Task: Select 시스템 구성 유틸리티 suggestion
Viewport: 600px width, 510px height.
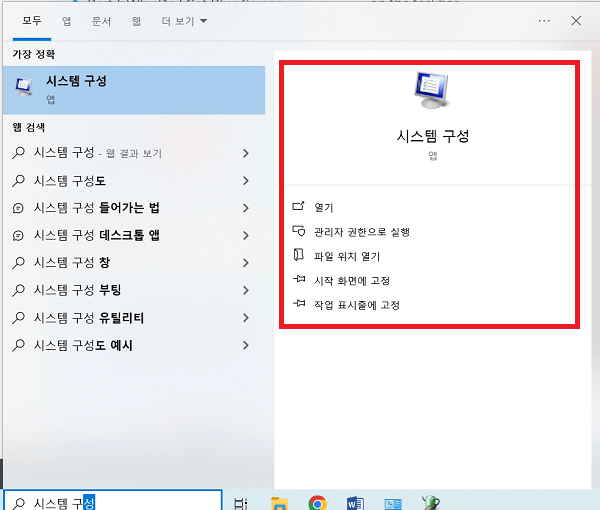Action: pyautogui.click(x=134, y=318)
